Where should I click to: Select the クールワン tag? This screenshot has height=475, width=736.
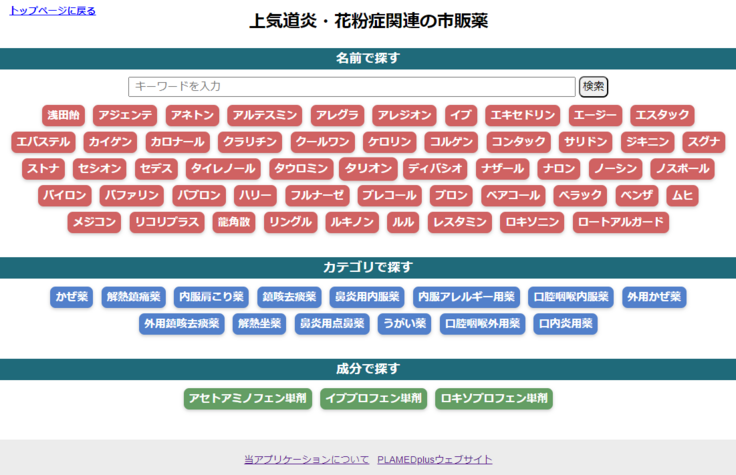322,142
